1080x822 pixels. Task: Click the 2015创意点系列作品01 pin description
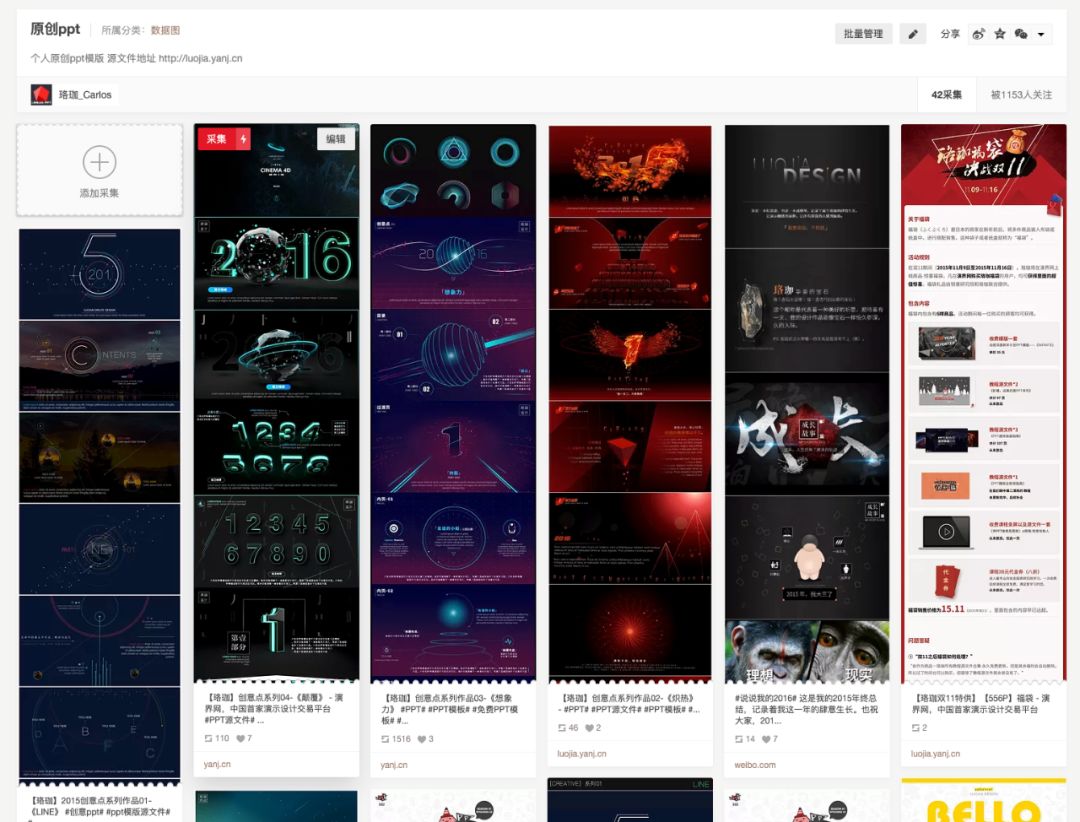(100, 806)
